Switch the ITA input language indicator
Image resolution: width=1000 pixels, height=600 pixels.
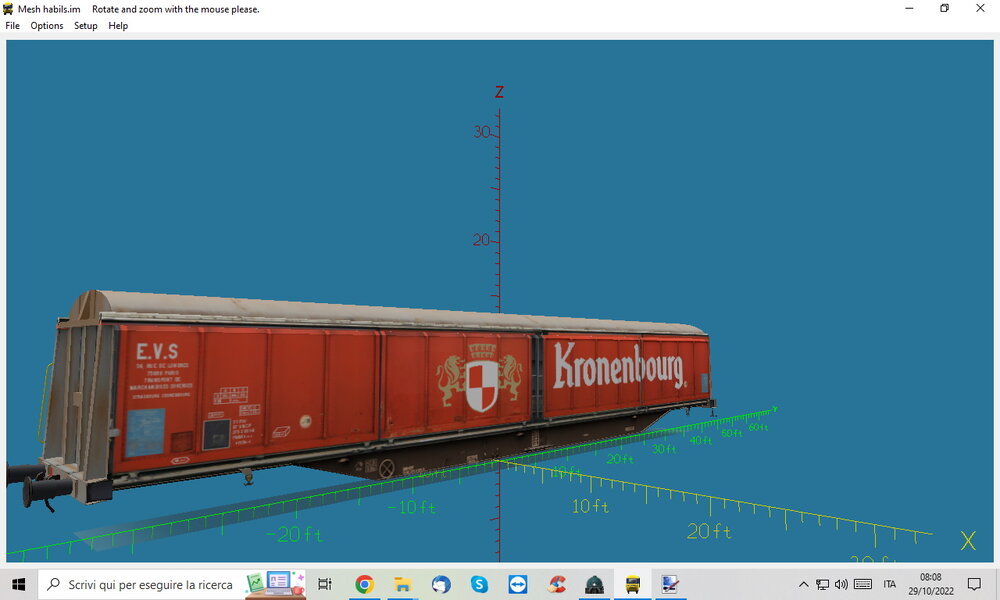tap(890, 584)
